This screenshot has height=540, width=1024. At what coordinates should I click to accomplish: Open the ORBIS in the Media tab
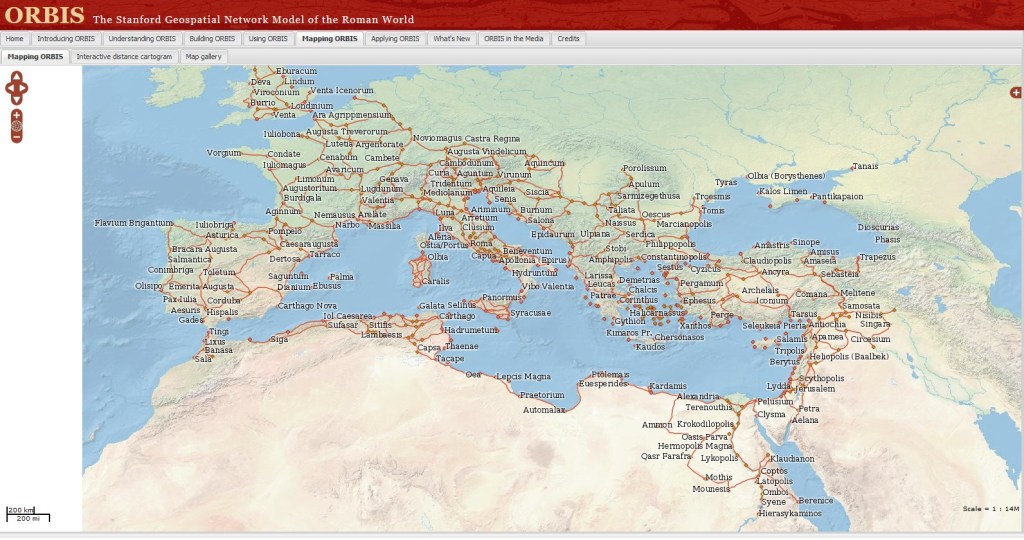point(514,39)
